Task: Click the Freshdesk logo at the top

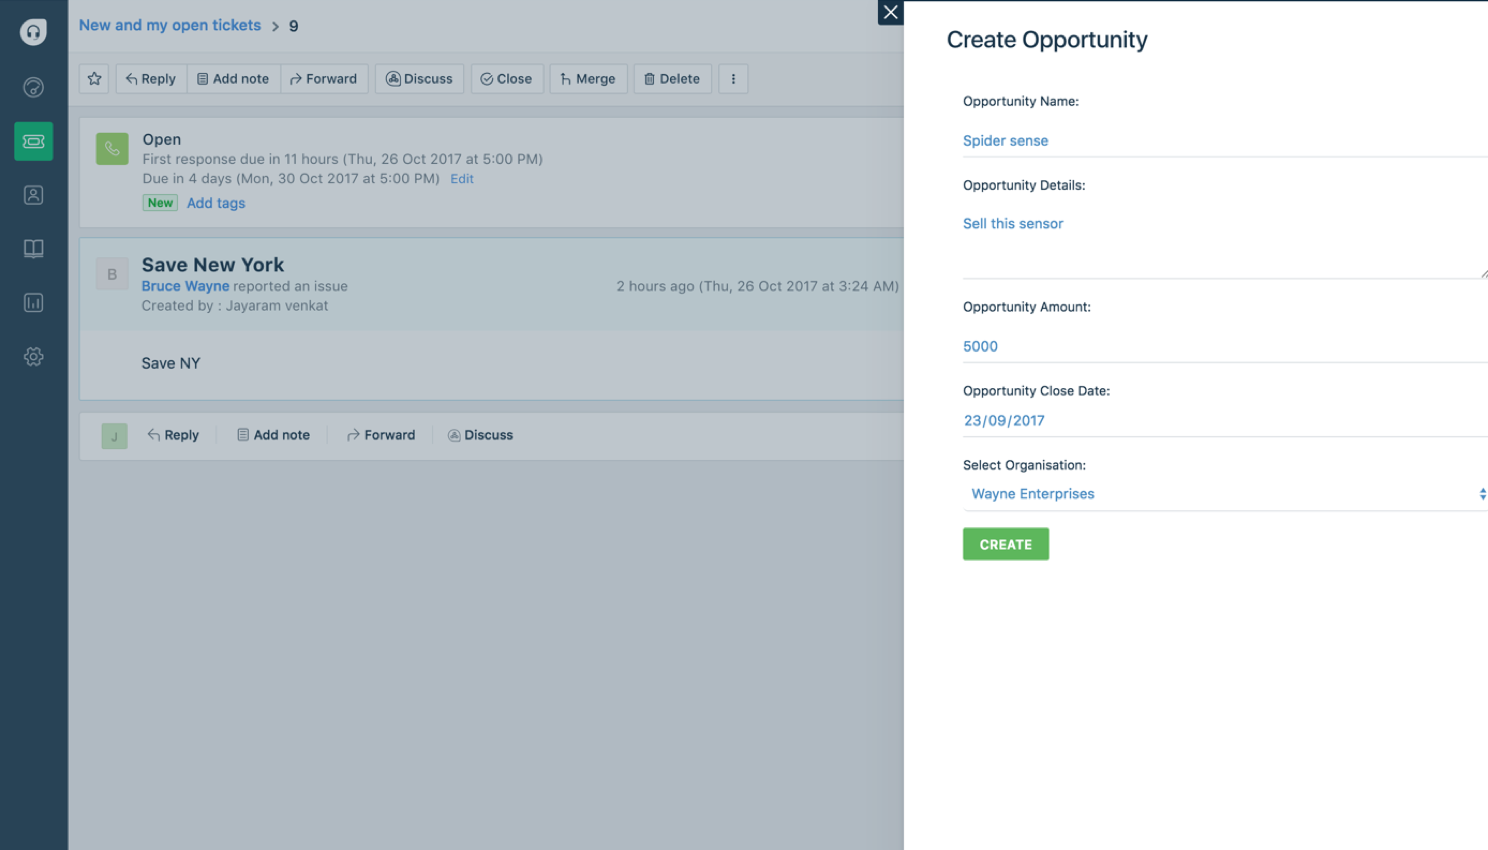Action: pos(33,31)
